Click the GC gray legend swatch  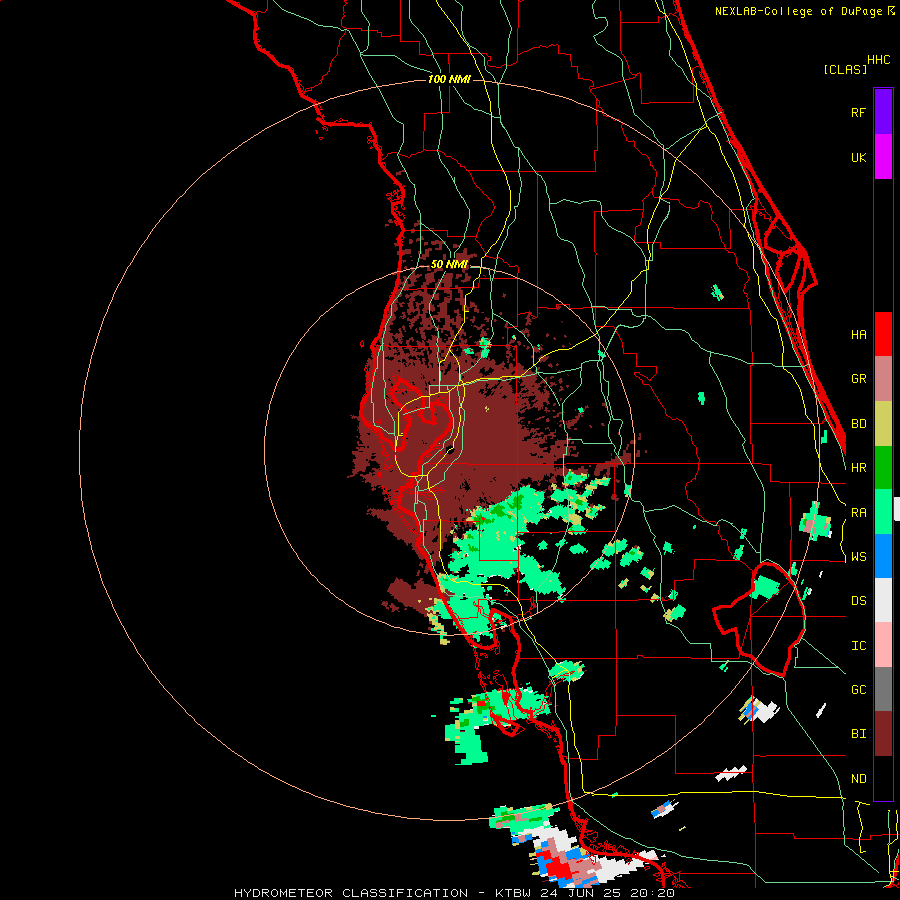[883, 689]
